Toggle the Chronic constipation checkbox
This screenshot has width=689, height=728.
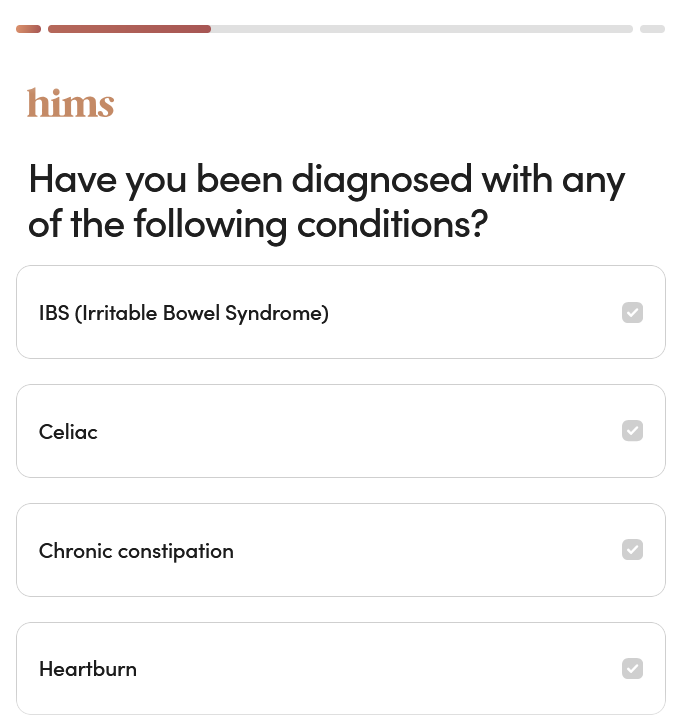pos(632,550)
